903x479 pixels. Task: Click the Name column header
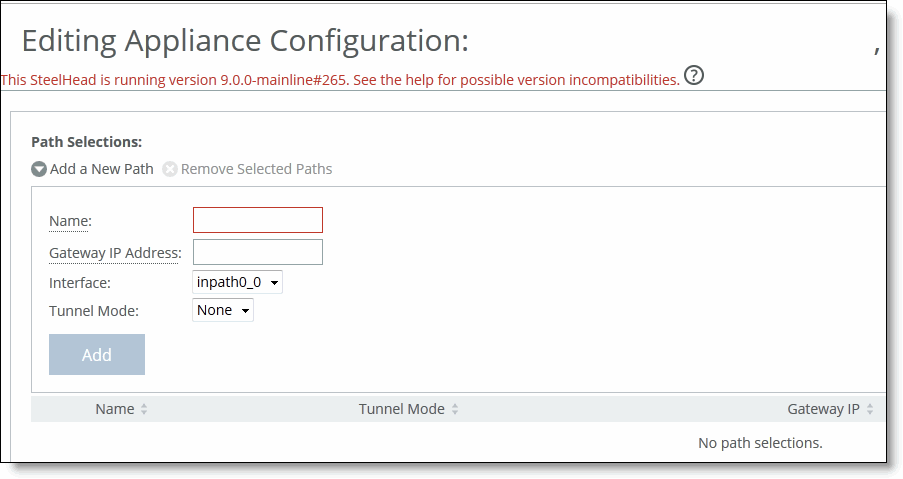click(x=115, y=409)
